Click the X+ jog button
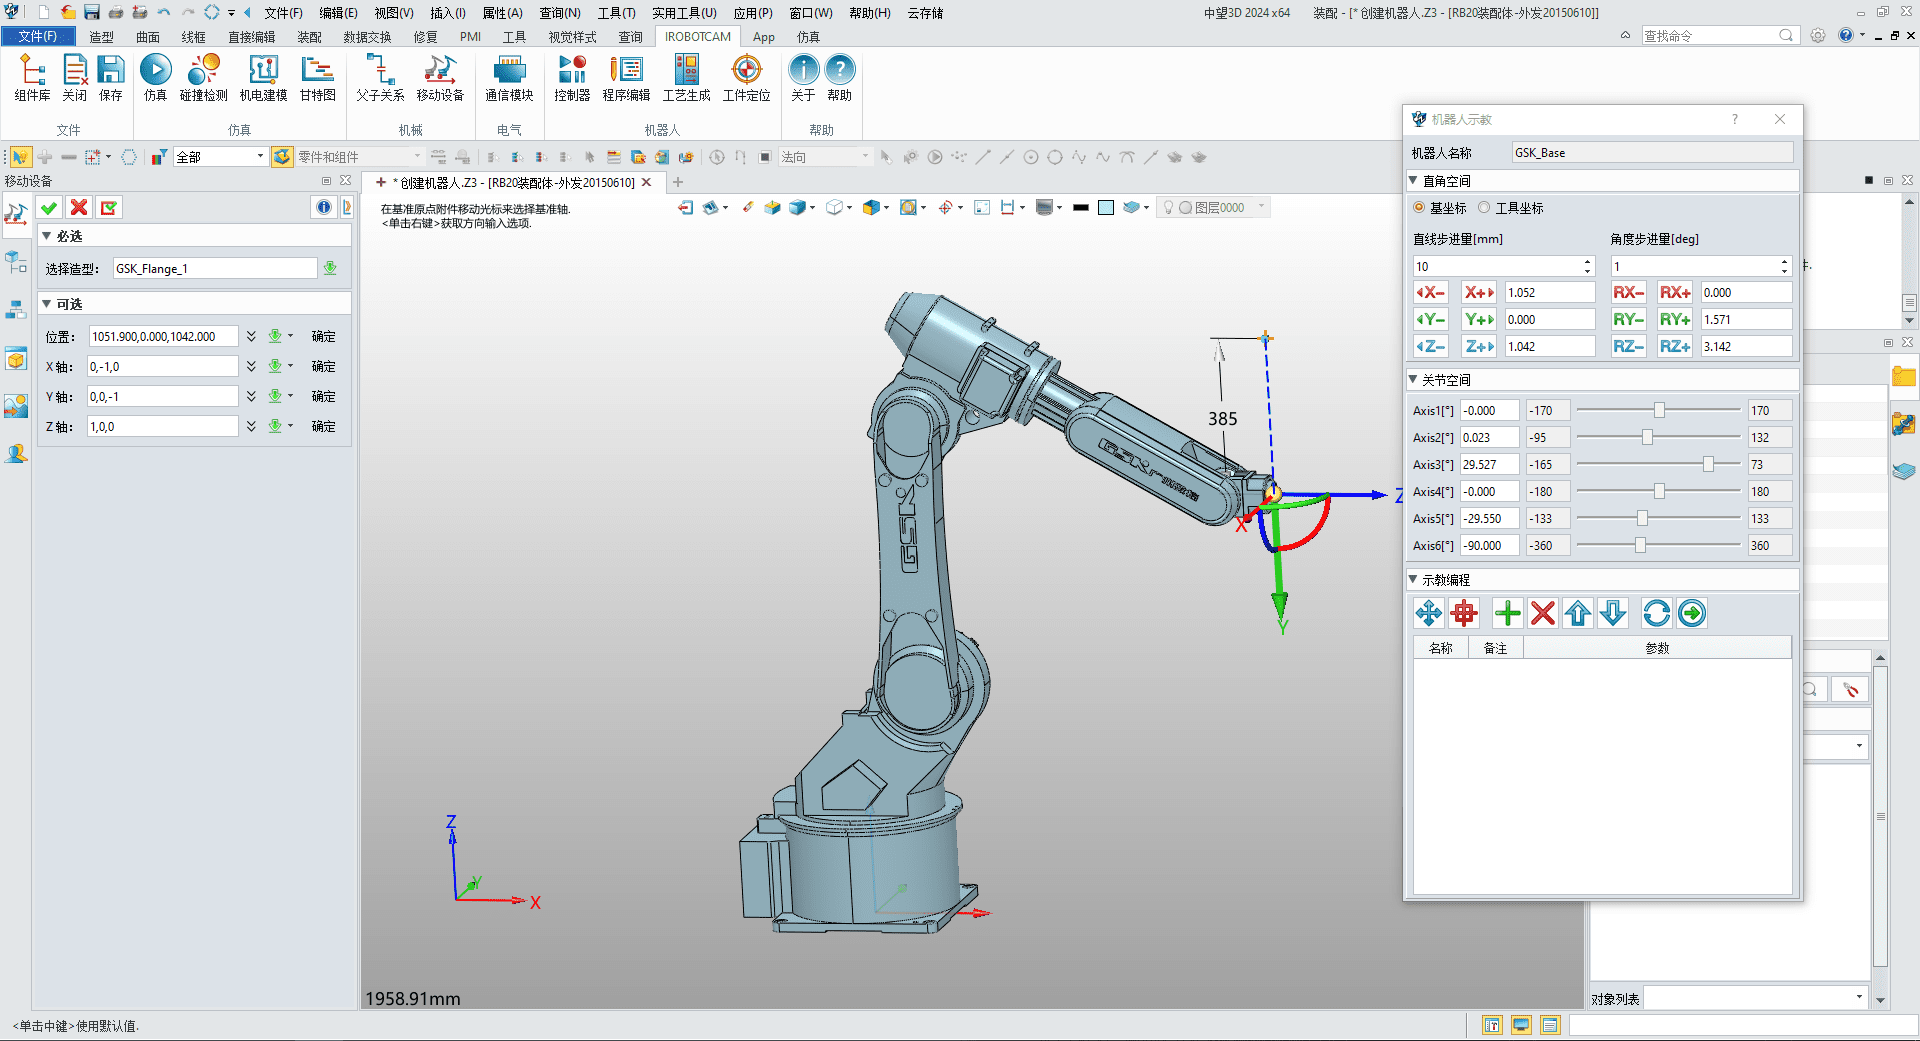This screenshot has height=1041, width=1920. point(1478,292)
